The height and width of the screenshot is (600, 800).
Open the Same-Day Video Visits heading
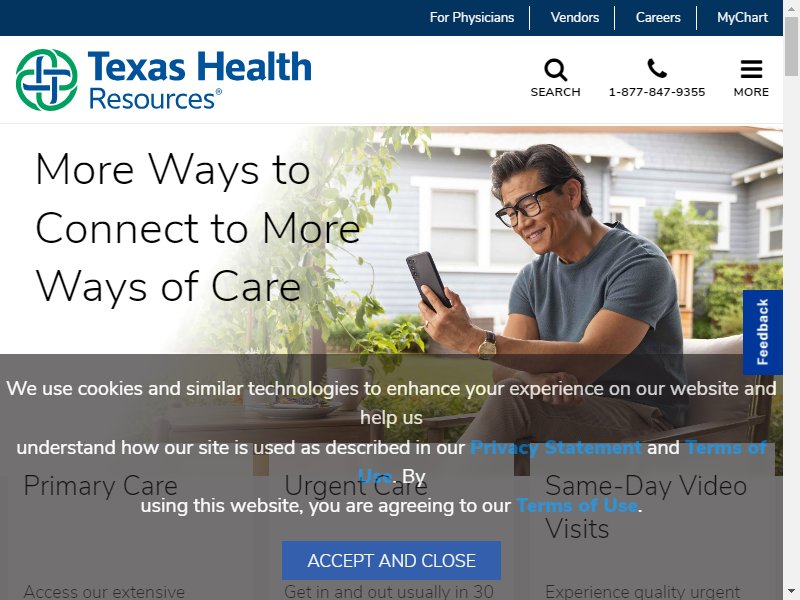coord(646,507)
